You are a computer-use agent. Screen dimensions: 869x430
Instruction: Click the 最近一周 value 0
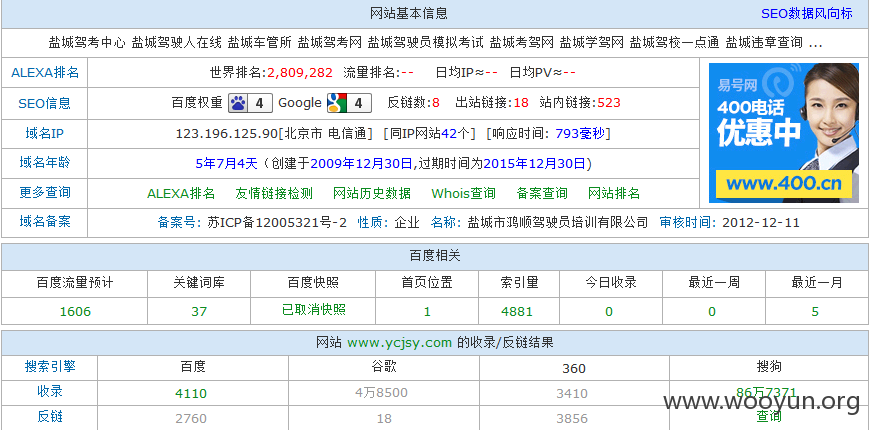pyautogui.click(x=712, y=311)
